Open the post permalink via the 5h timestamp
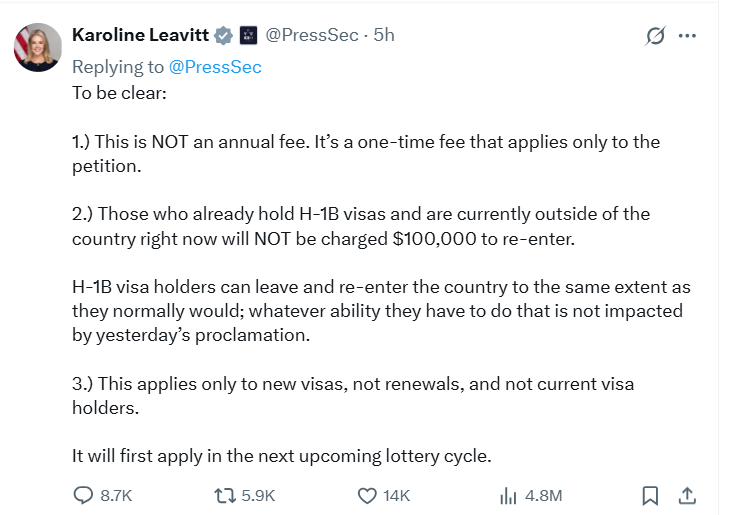 (383, 35)
